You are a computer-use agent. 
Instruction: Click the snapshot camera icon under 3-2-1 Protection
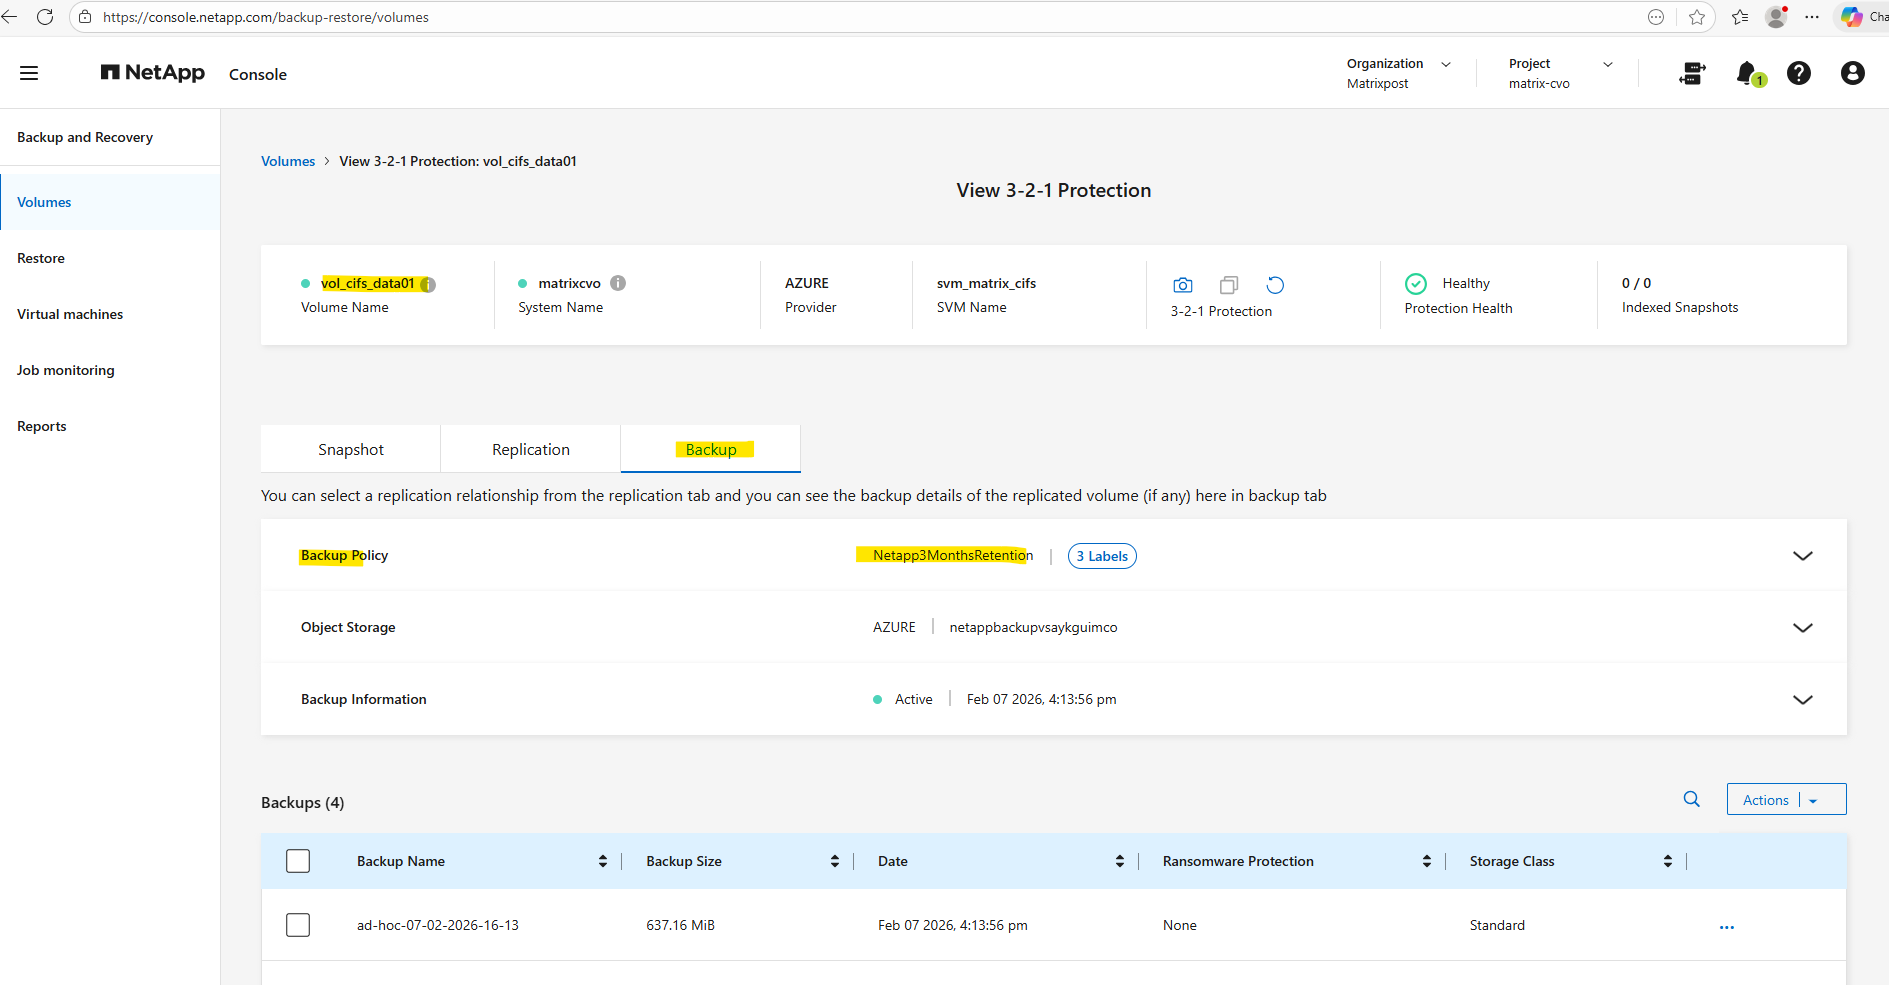click(x=1182, y=285)
